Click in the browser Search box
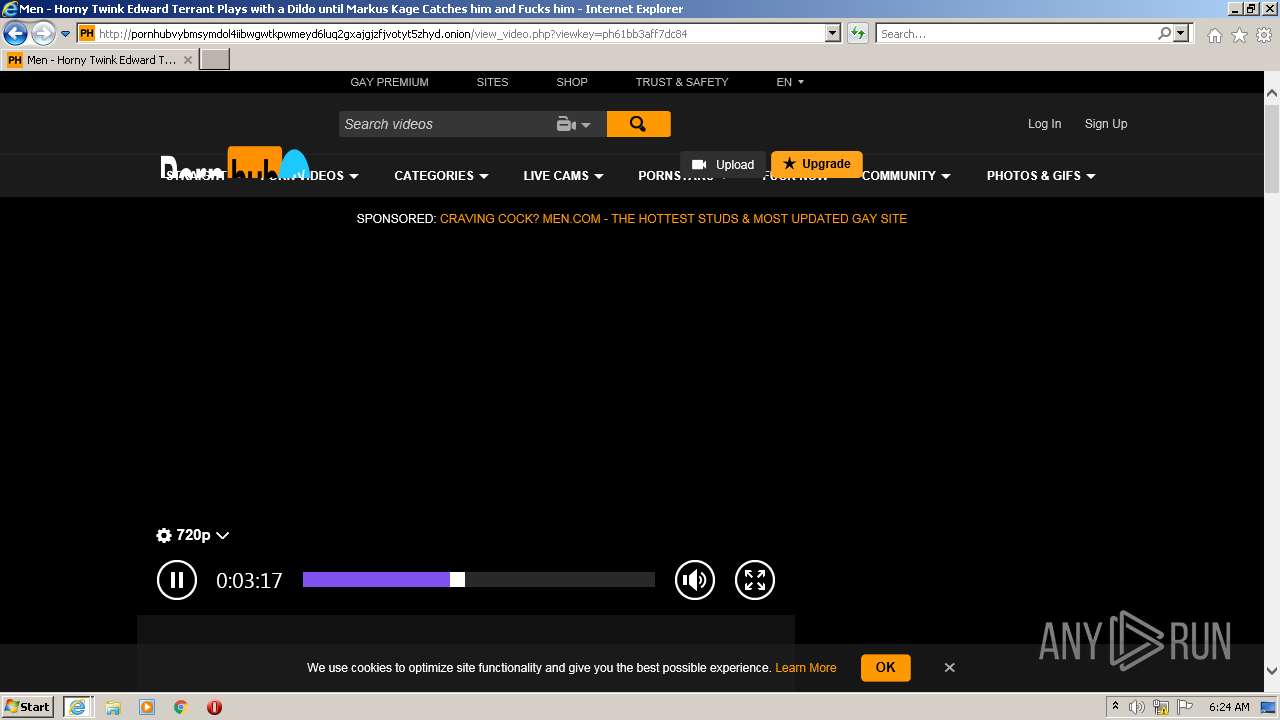Screen dimensions: 1280x720 tap(1015, 34)
